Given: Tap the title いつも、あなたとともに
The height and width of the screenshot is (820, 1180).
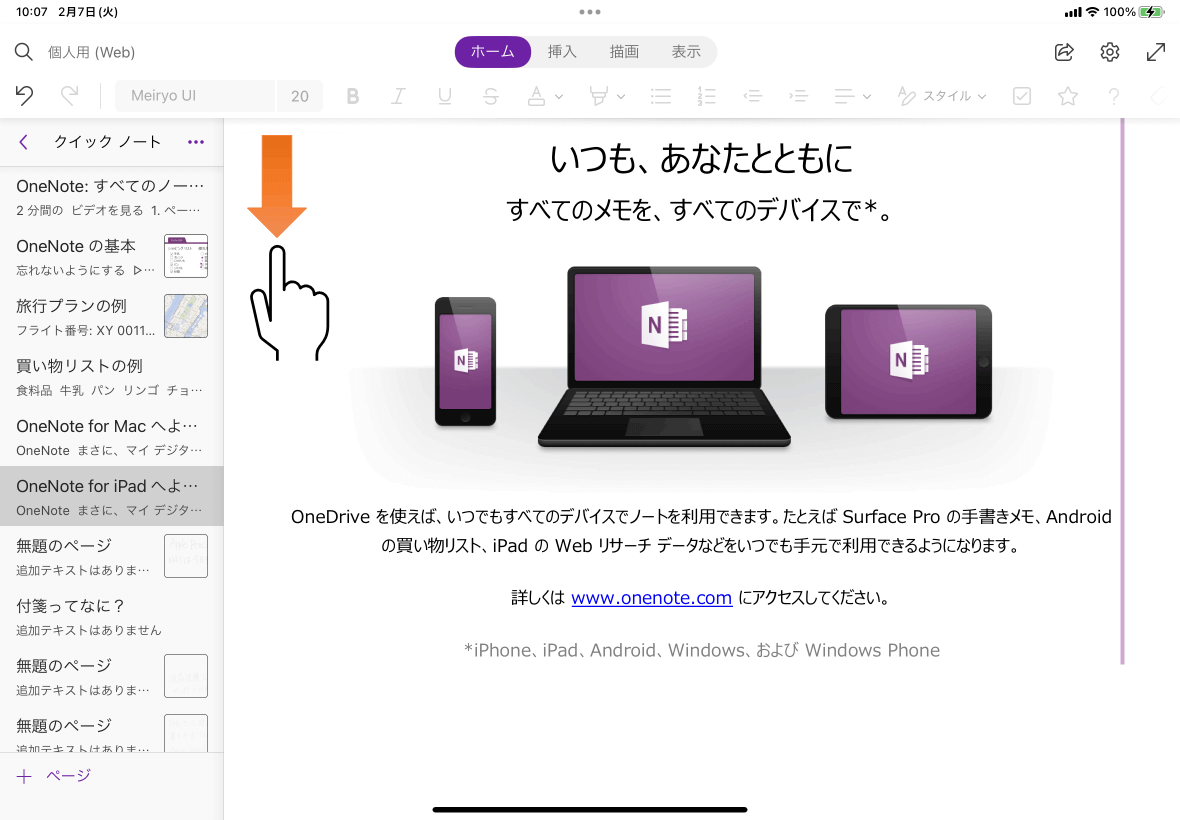Looking at the screenshot, I should (x=701, y=159).
